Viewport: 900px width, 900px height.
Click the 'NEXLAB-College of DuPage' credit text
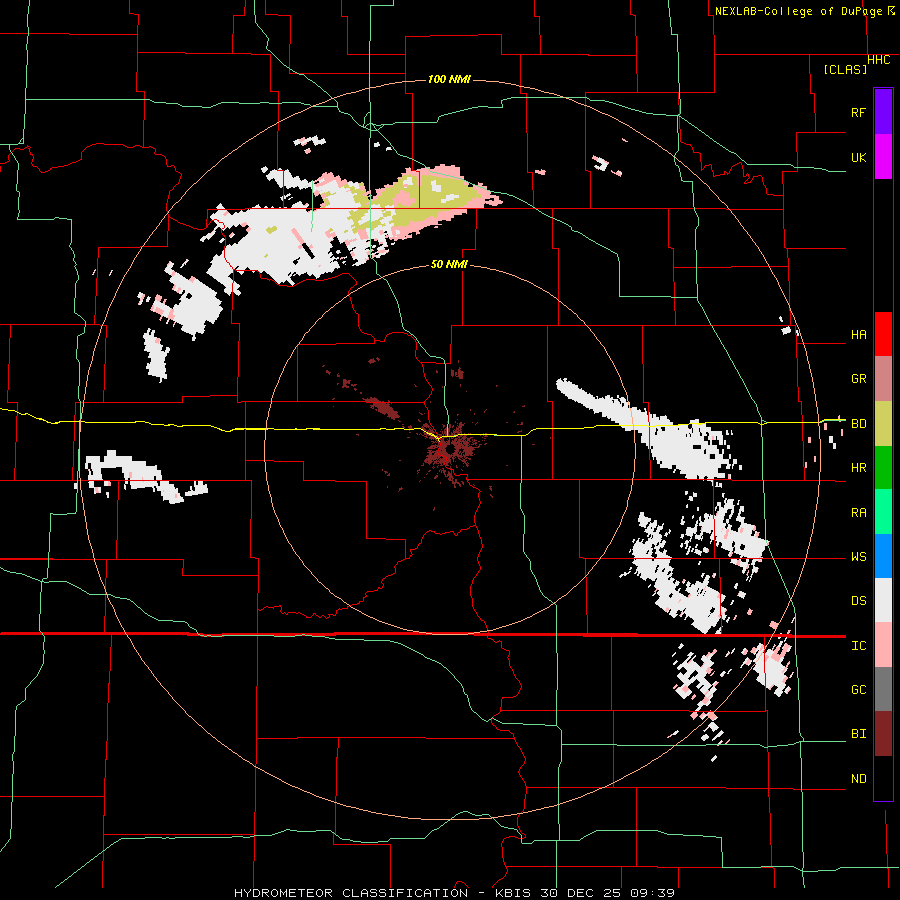pyautogui.click(x=798, y=11)
